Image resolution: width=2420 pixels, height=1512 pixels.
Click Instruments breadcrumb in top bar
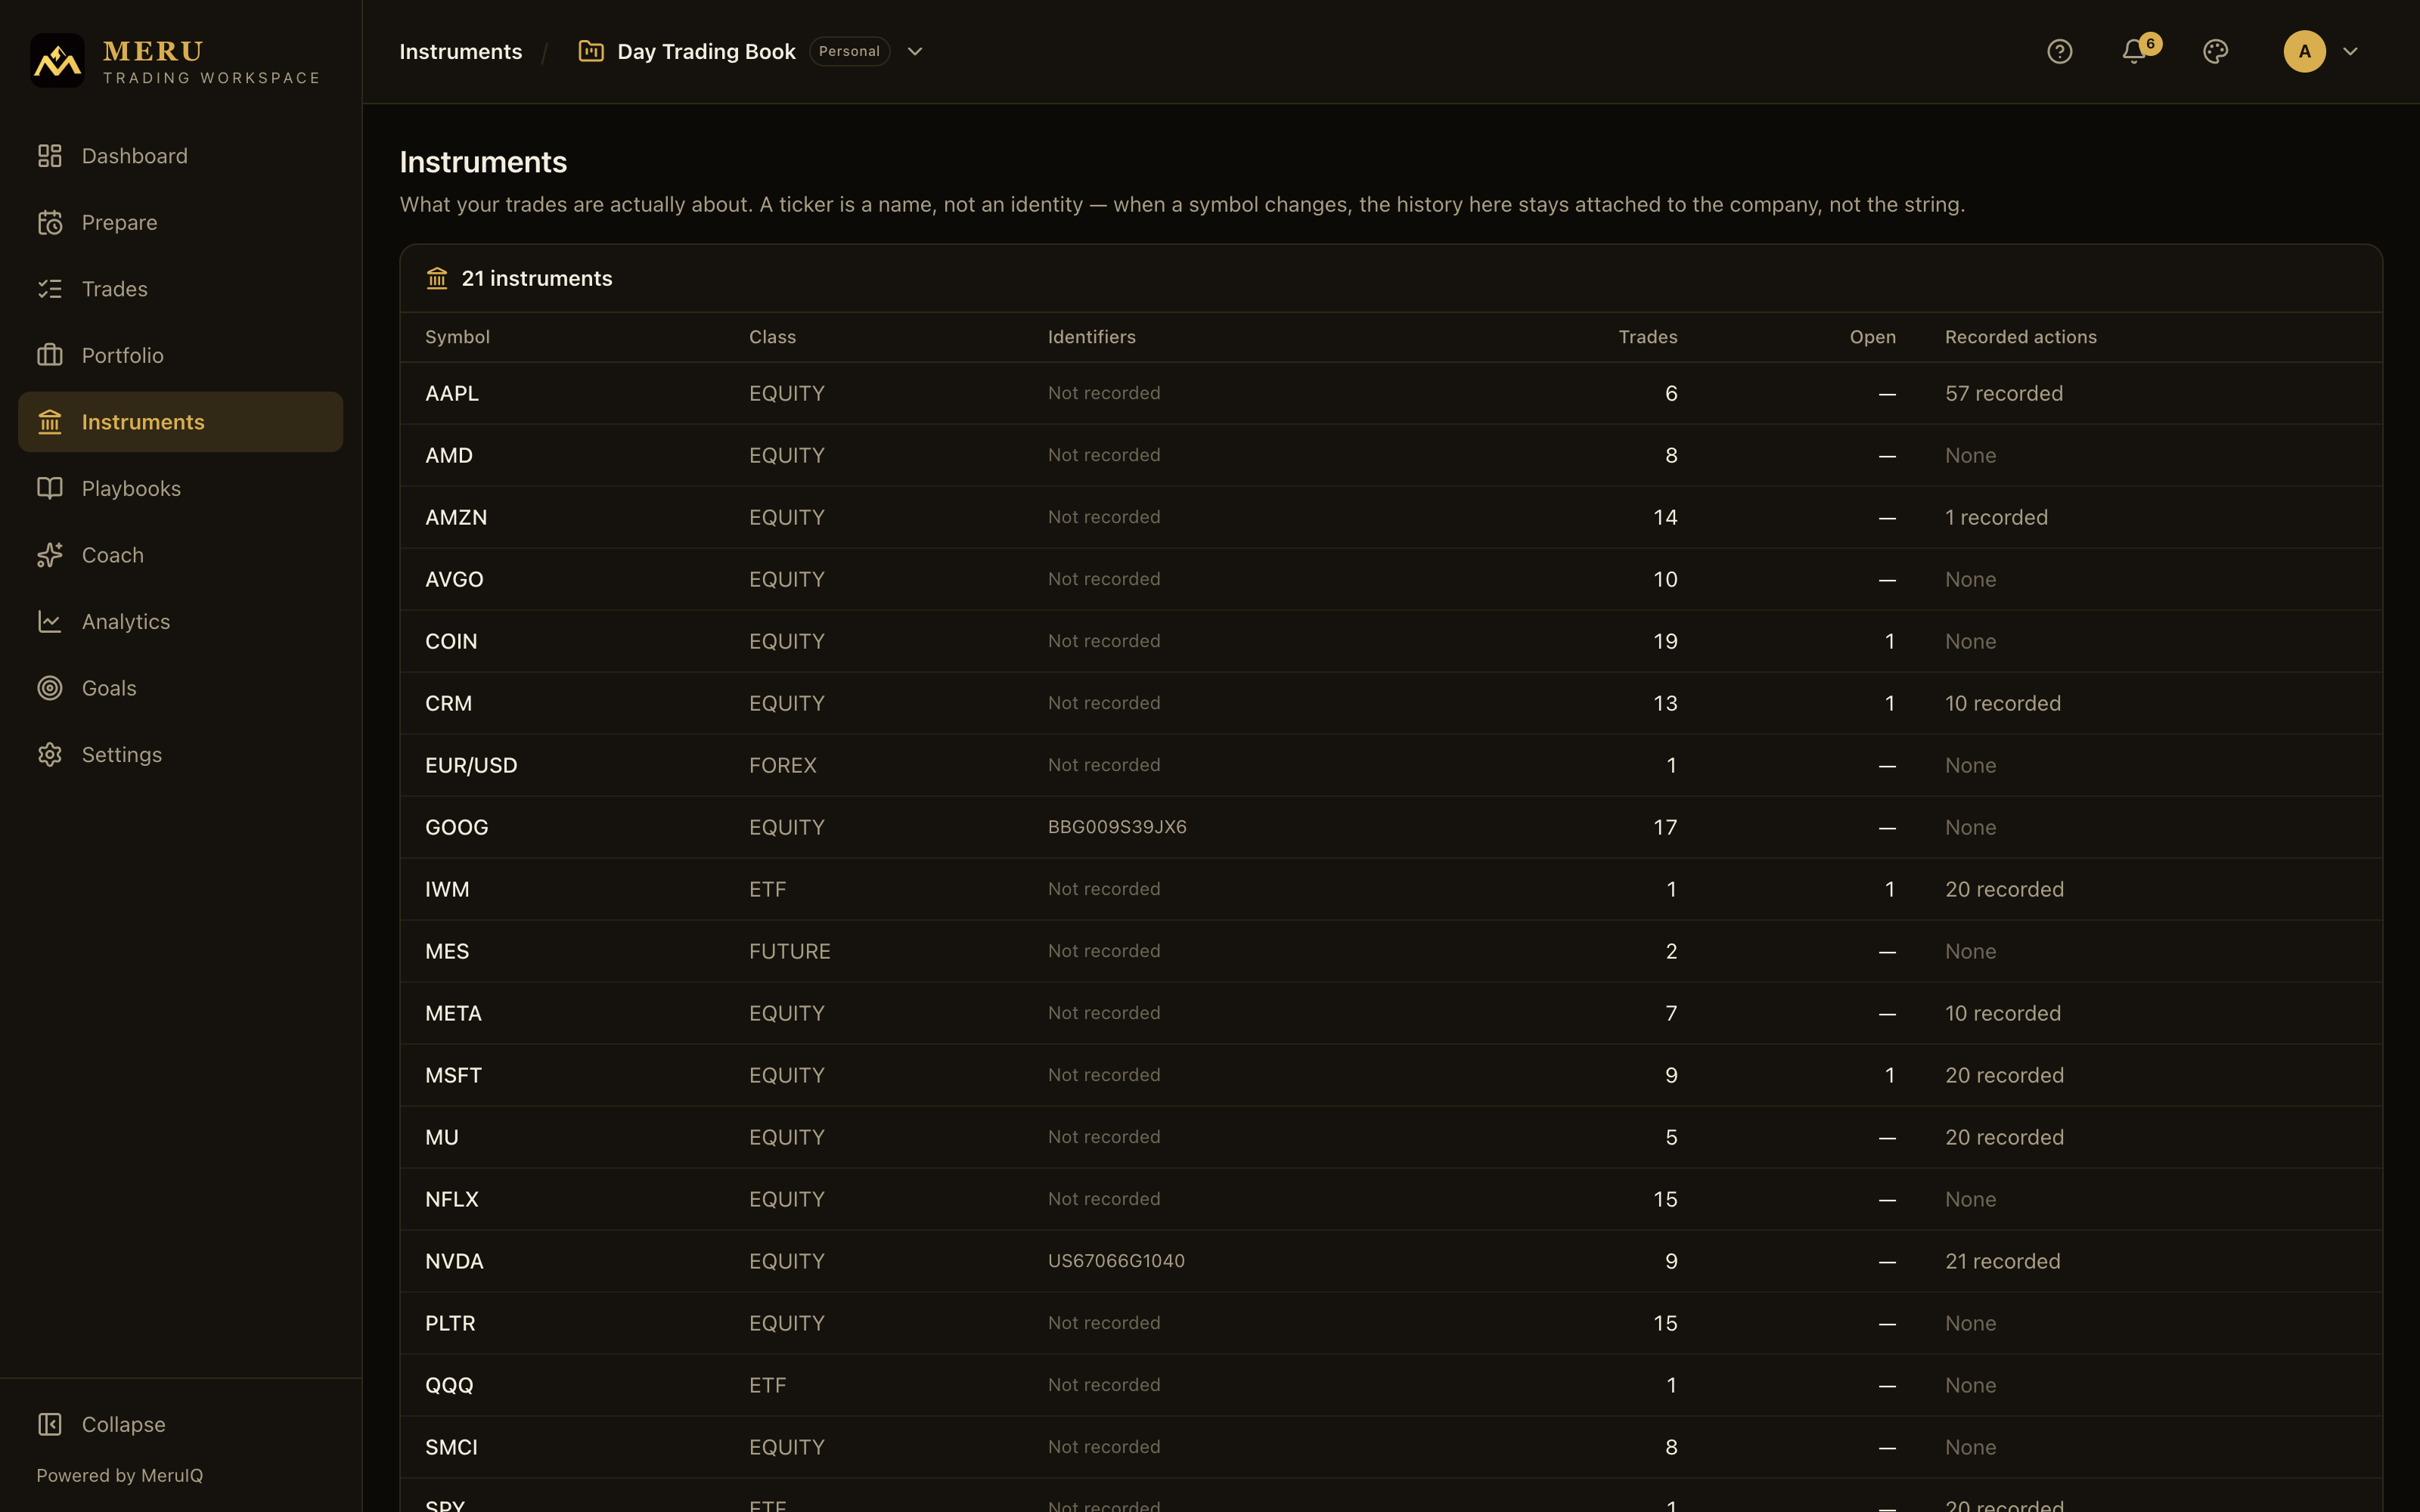(461, 51)
